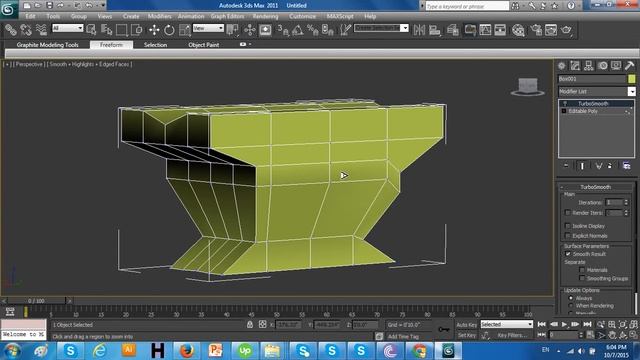640x360 pixels.
Task: Activate the Select Object tool
Action: click(x=91, y=30)
